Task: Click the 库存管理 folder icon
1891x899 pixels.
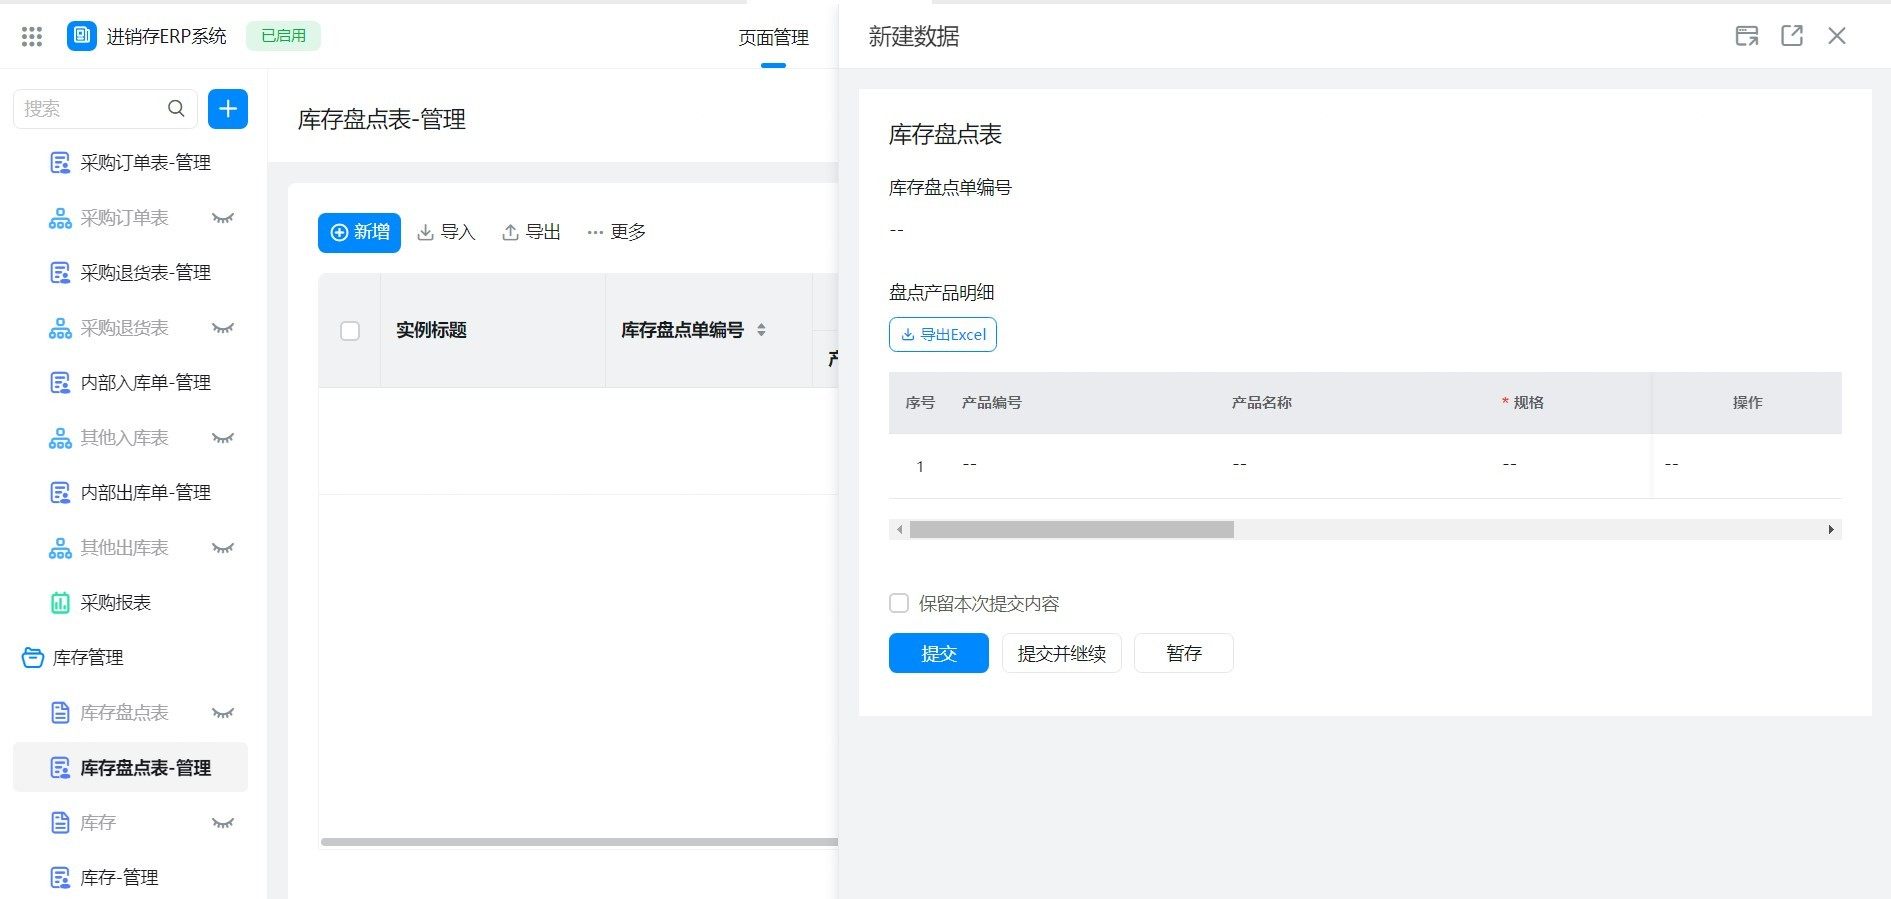Action: click(33, 658)
